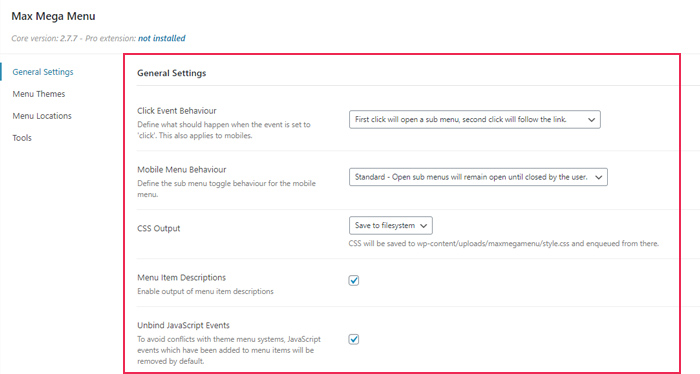Click the 'Define what should happen when the event' description
This screenshot has width=700, height=374.
[x=224, y=130]
